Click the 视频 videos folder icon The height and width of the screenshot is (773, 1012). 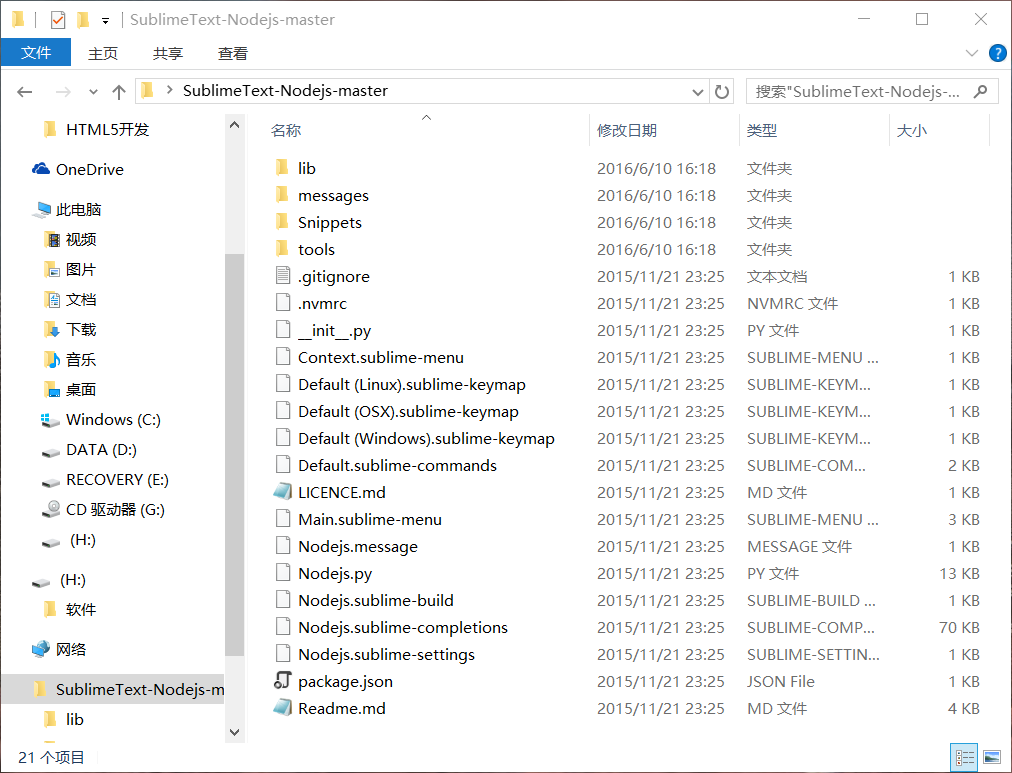click(x=52, y=240)
